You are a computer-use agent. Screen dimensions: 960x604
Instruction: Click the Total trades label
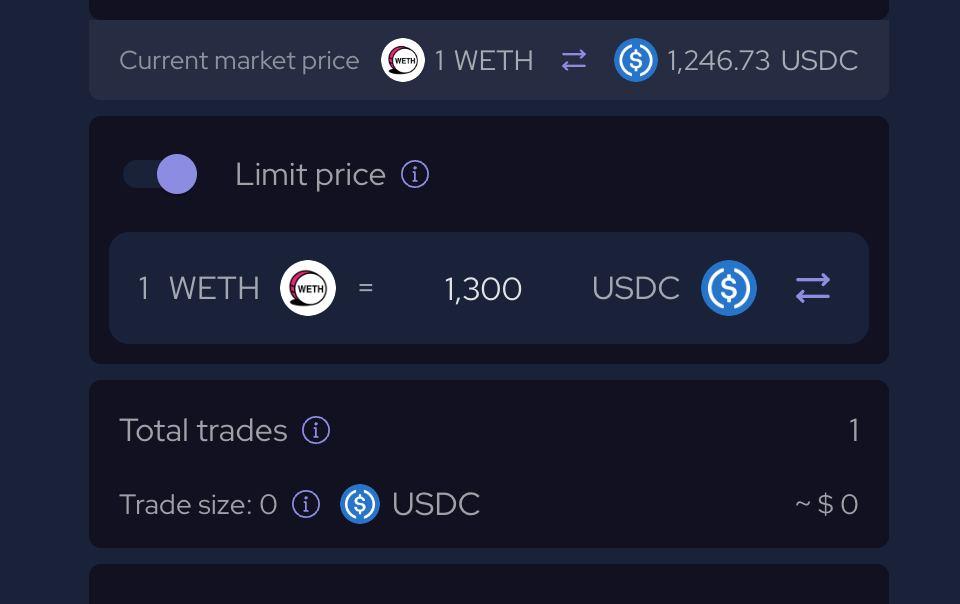(x=203, y=430)
